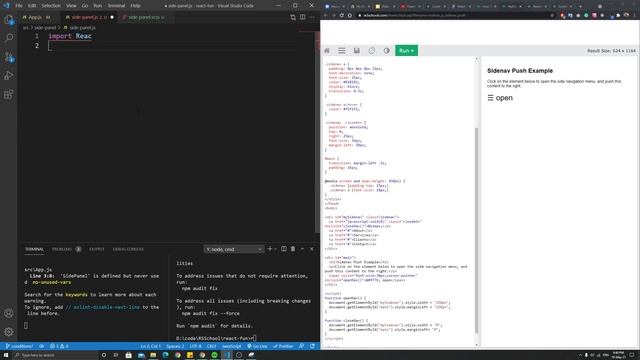Click the browser Back arrow
The image size is (640, 360).
point(326,15)
